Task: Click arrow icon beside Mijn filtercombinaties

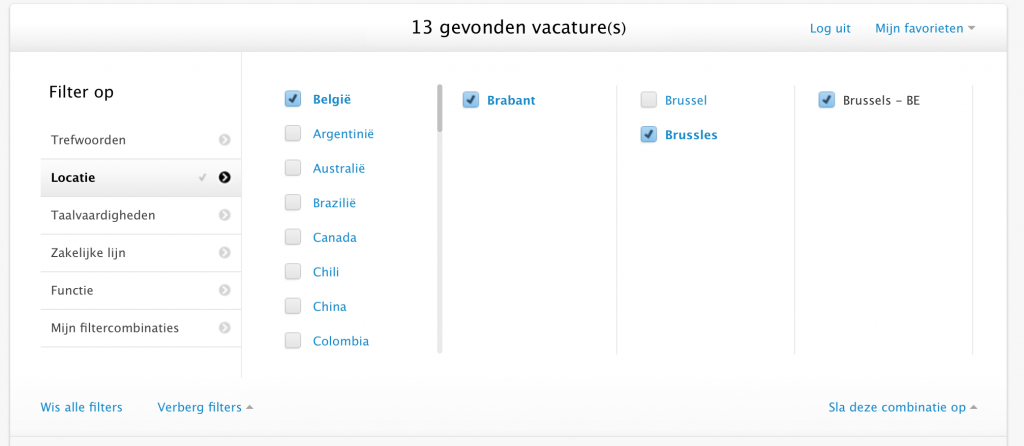Action: tap(225, 328)
